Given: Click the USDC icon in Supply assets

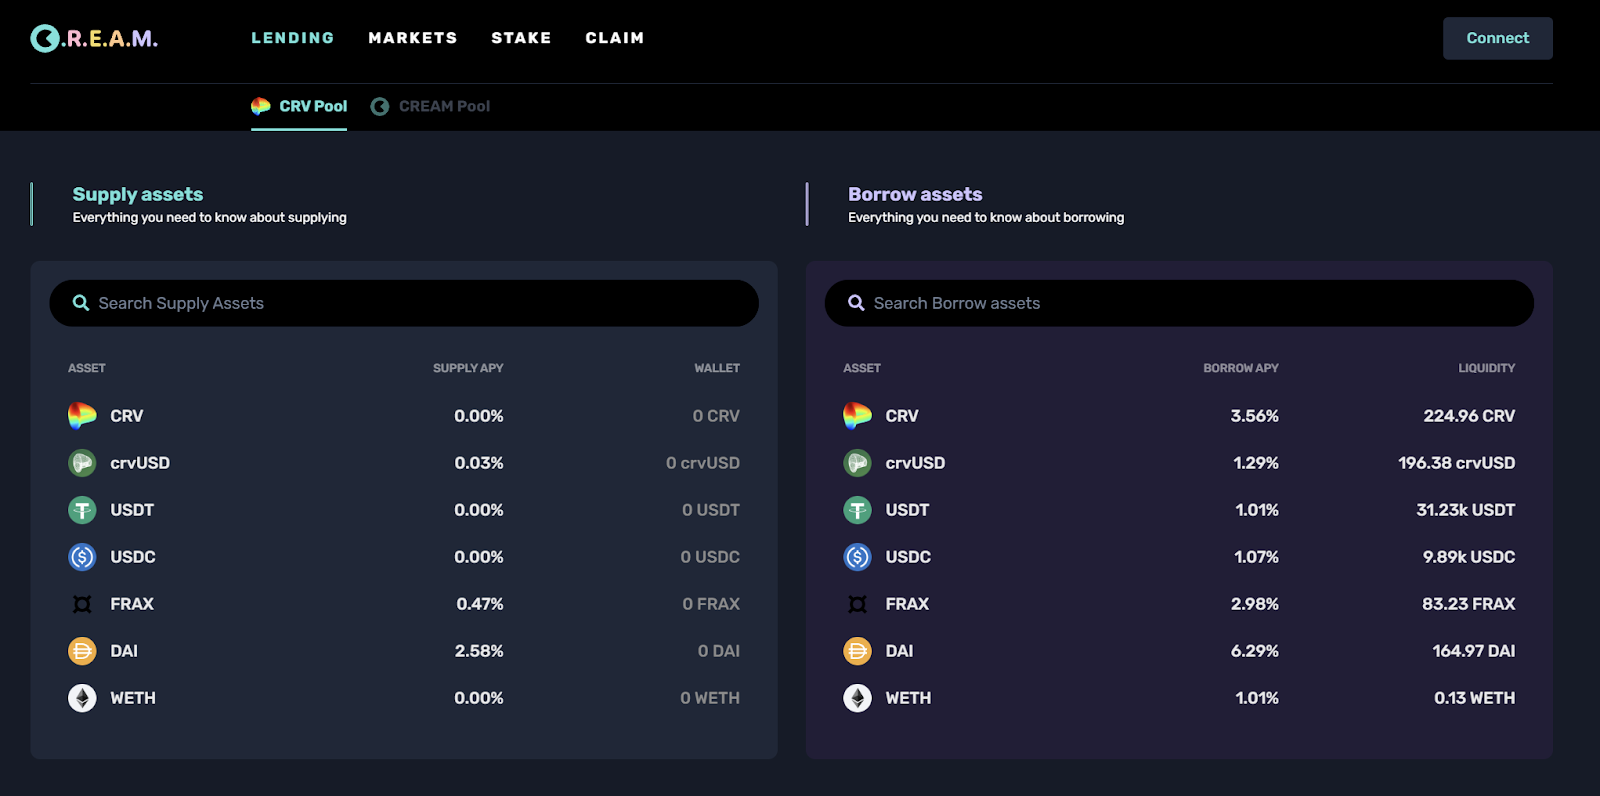Looking at the screenshot, I should click(82, 557).
